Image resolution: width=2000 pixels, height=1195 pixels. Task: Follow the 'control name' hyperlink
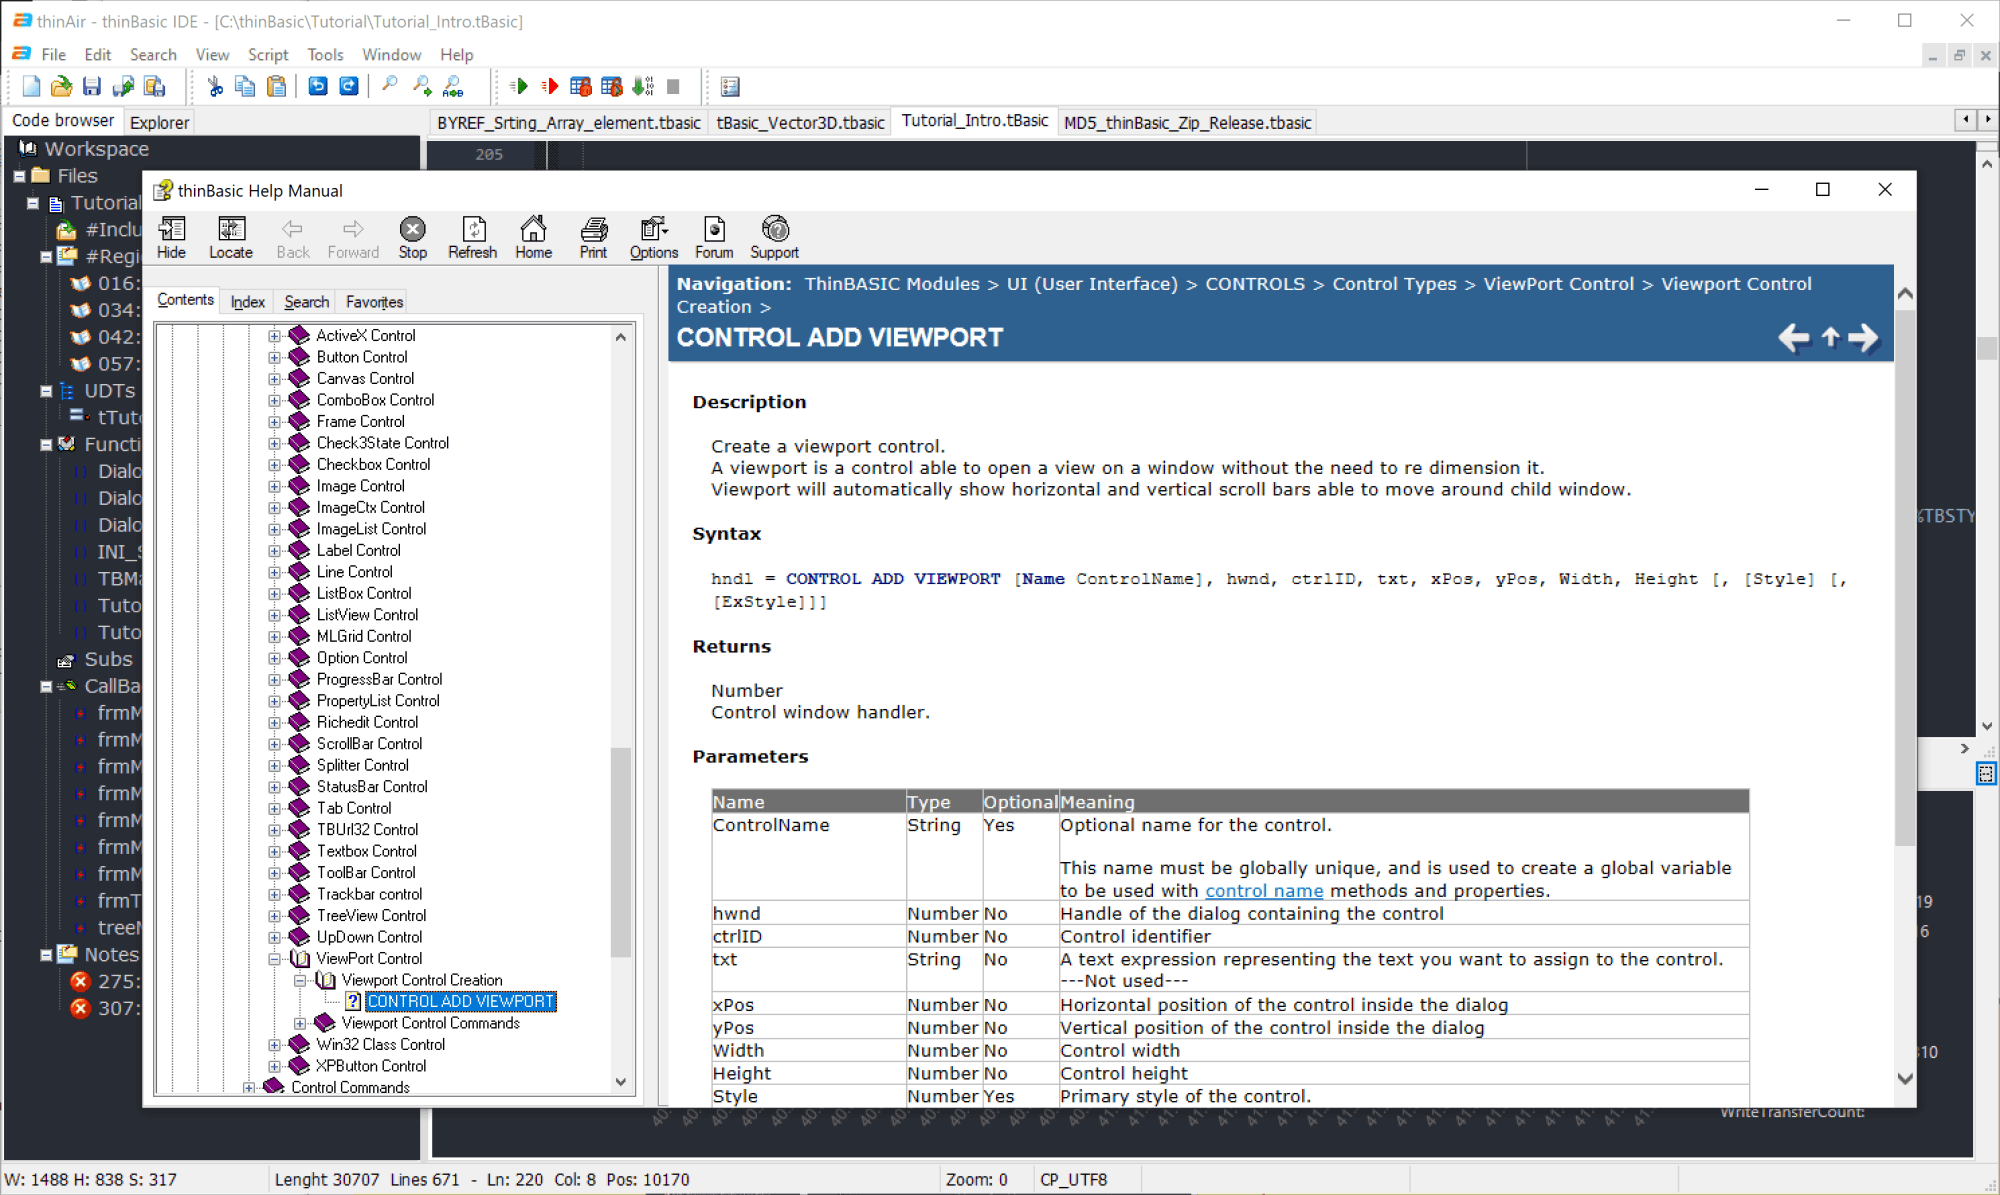1264,891
